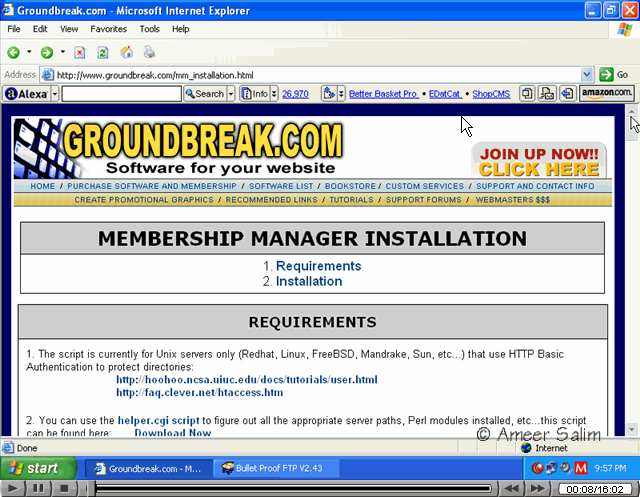The width and height of the screenshot is (640, 497).
Task: Go forward with the green Forward arrow
Action: click(47, 52)
